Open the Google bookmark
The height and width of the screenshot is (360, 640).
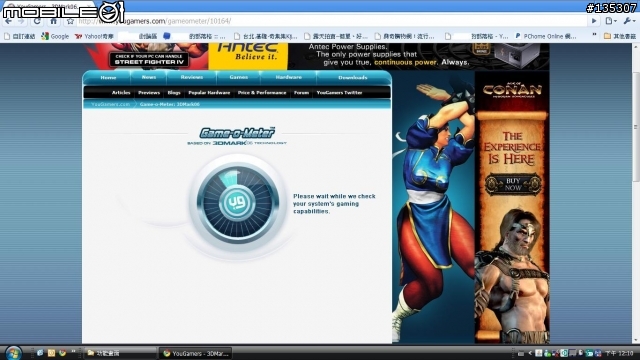tap(55, 36)
